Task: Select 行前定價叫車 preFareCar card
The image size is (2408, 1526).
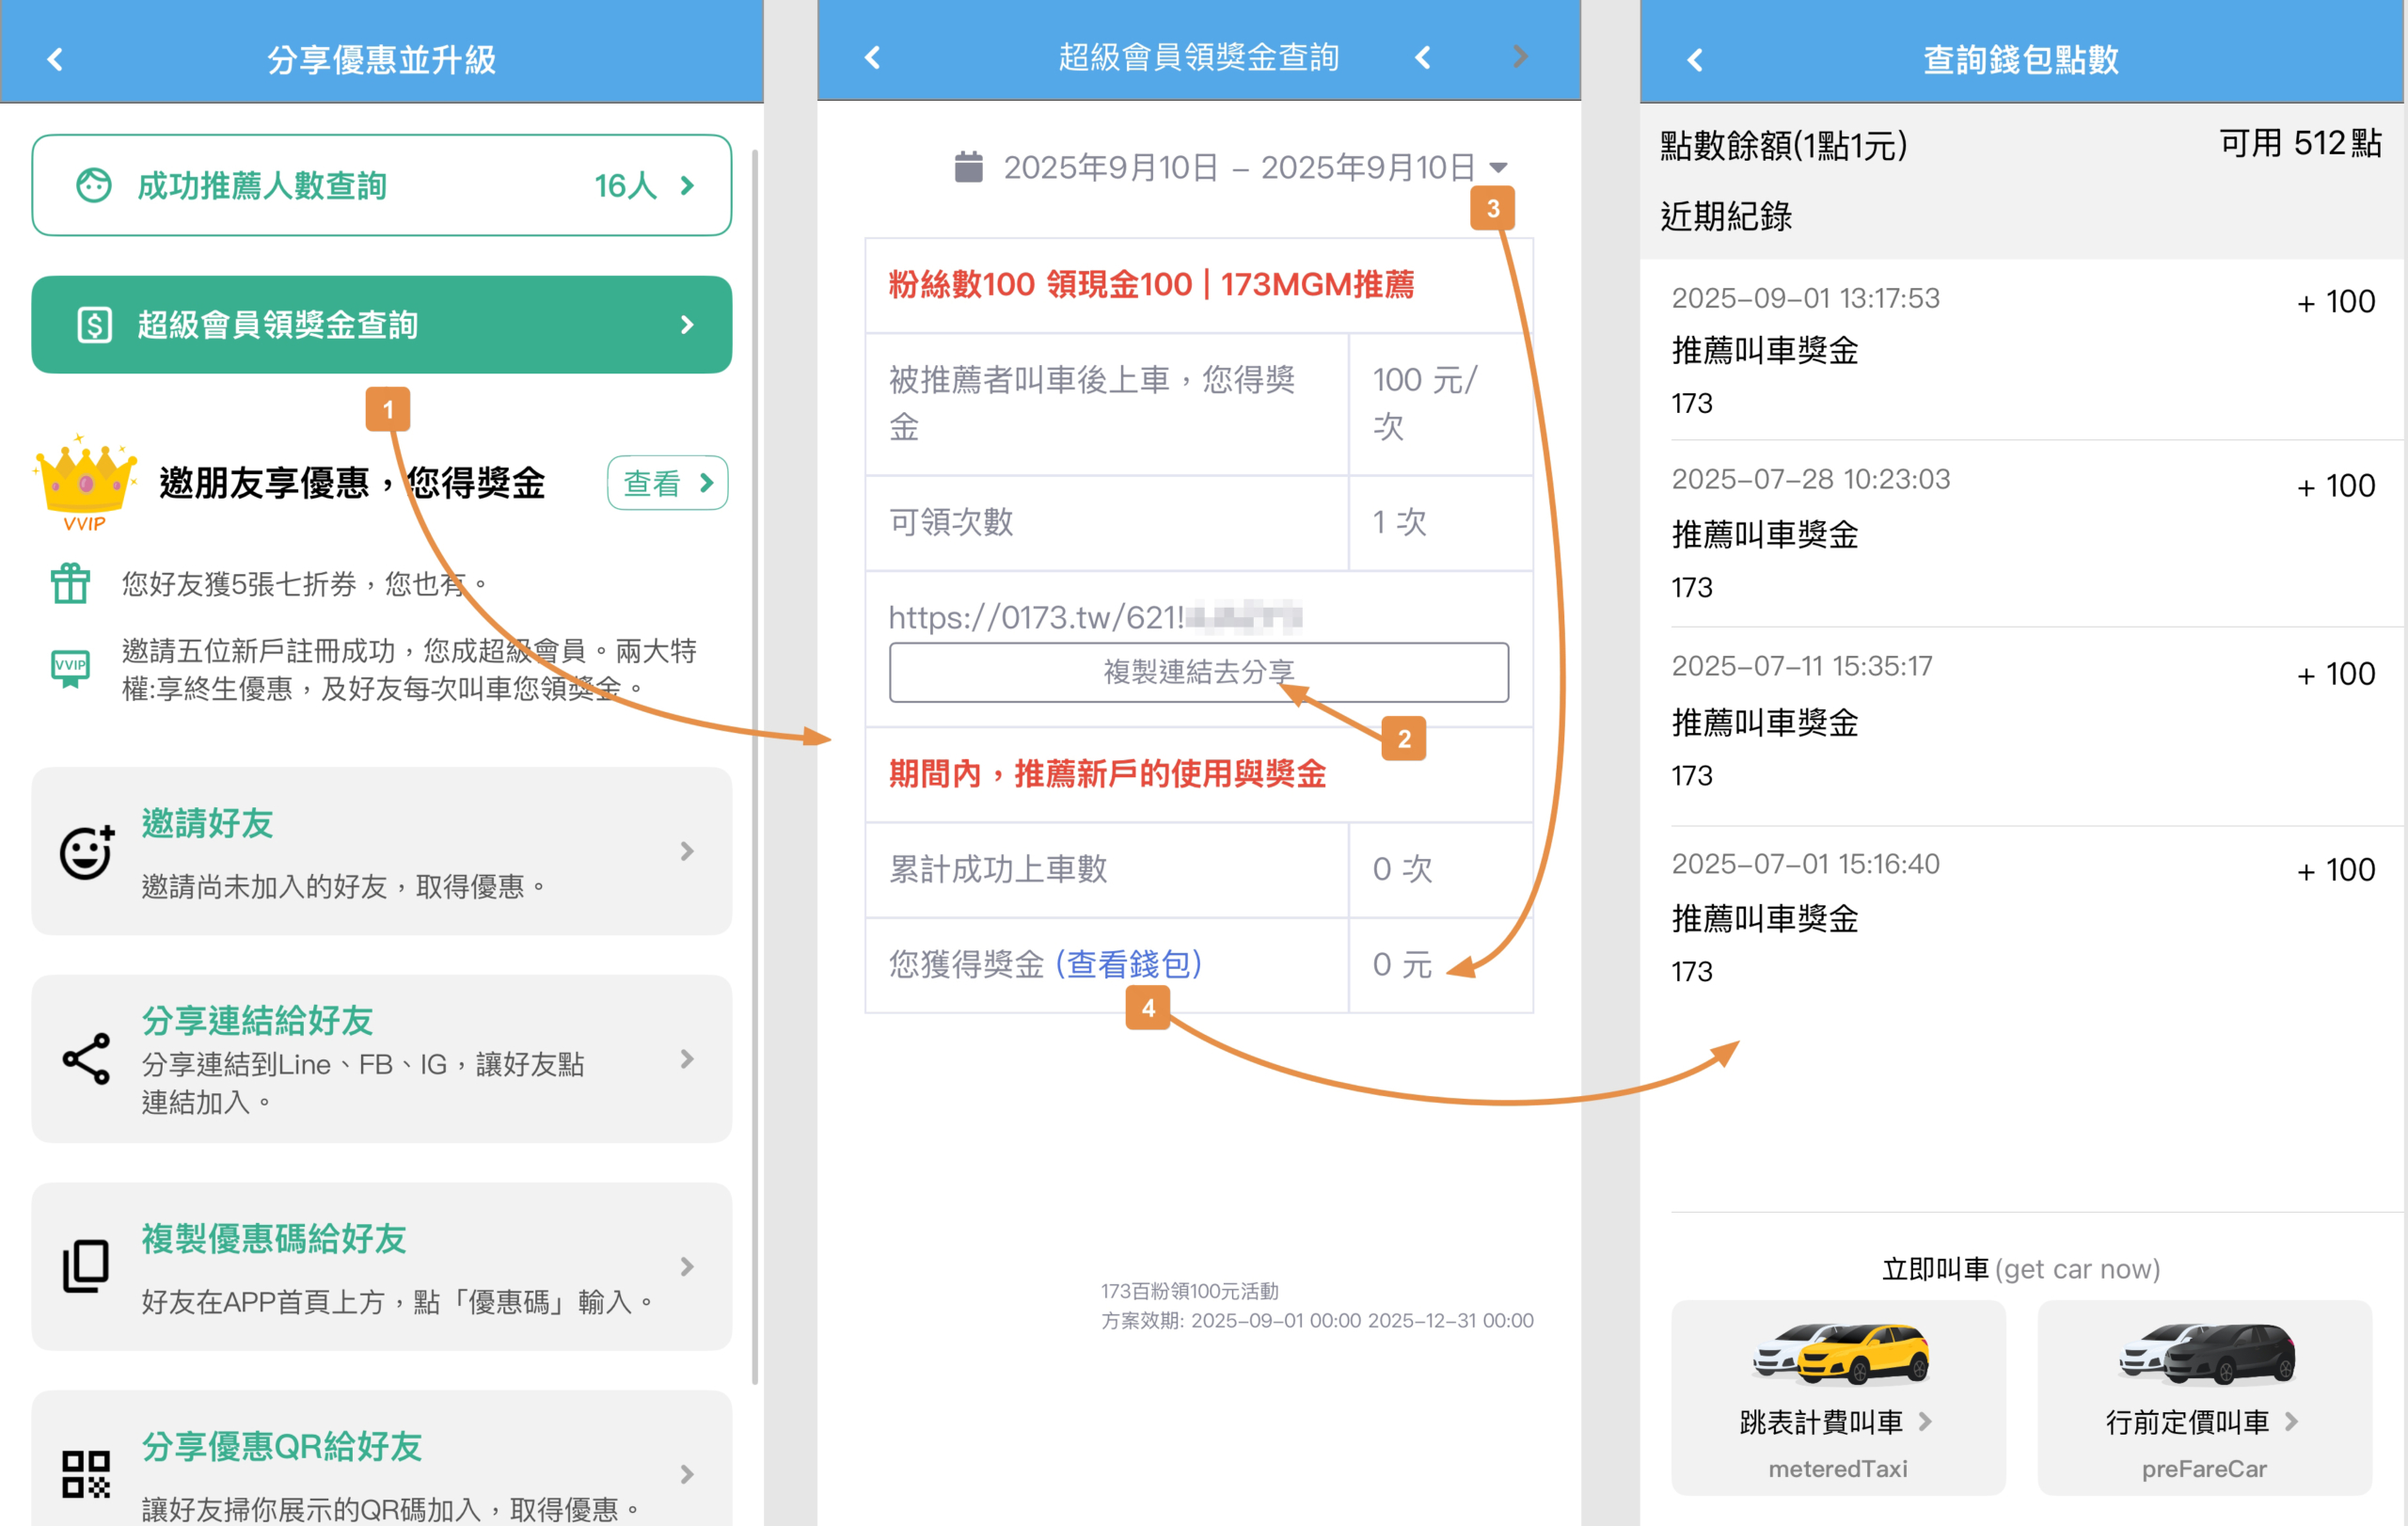Action: pos(2204,1397)
